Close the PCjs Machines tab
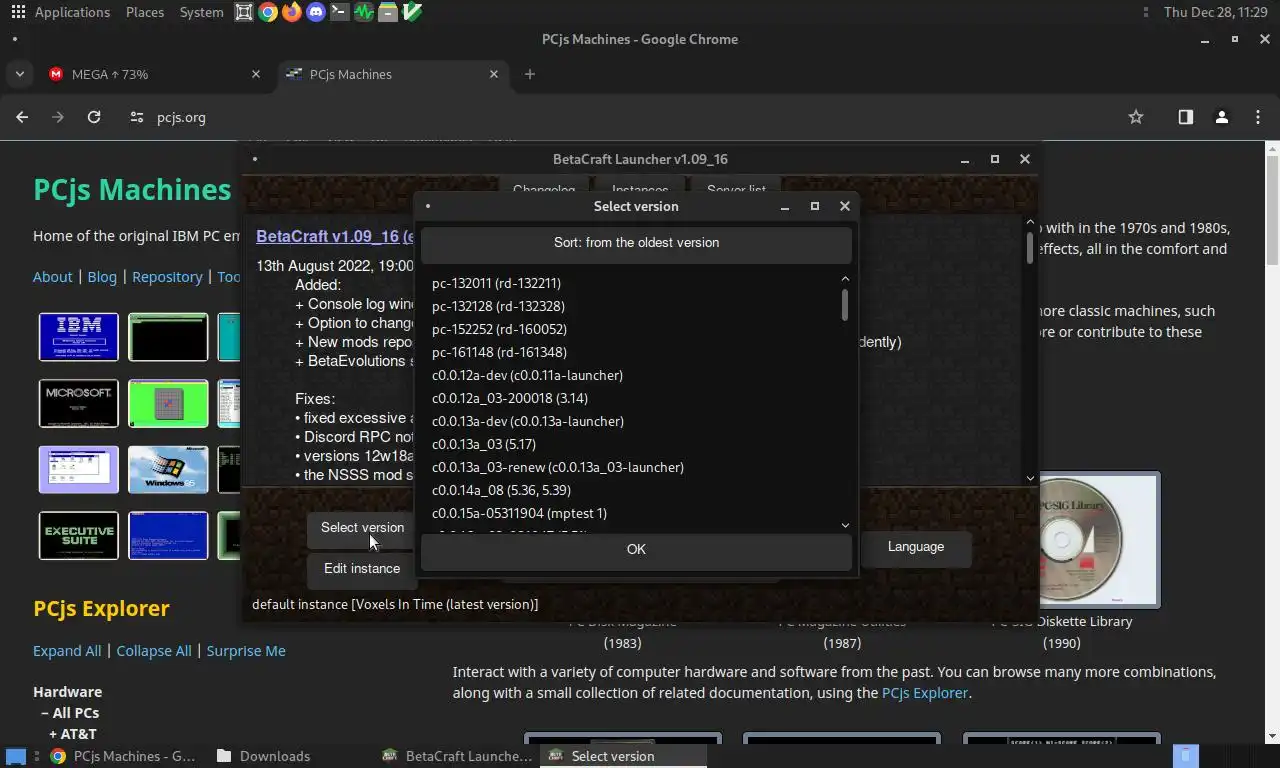 tap(494, 74)
